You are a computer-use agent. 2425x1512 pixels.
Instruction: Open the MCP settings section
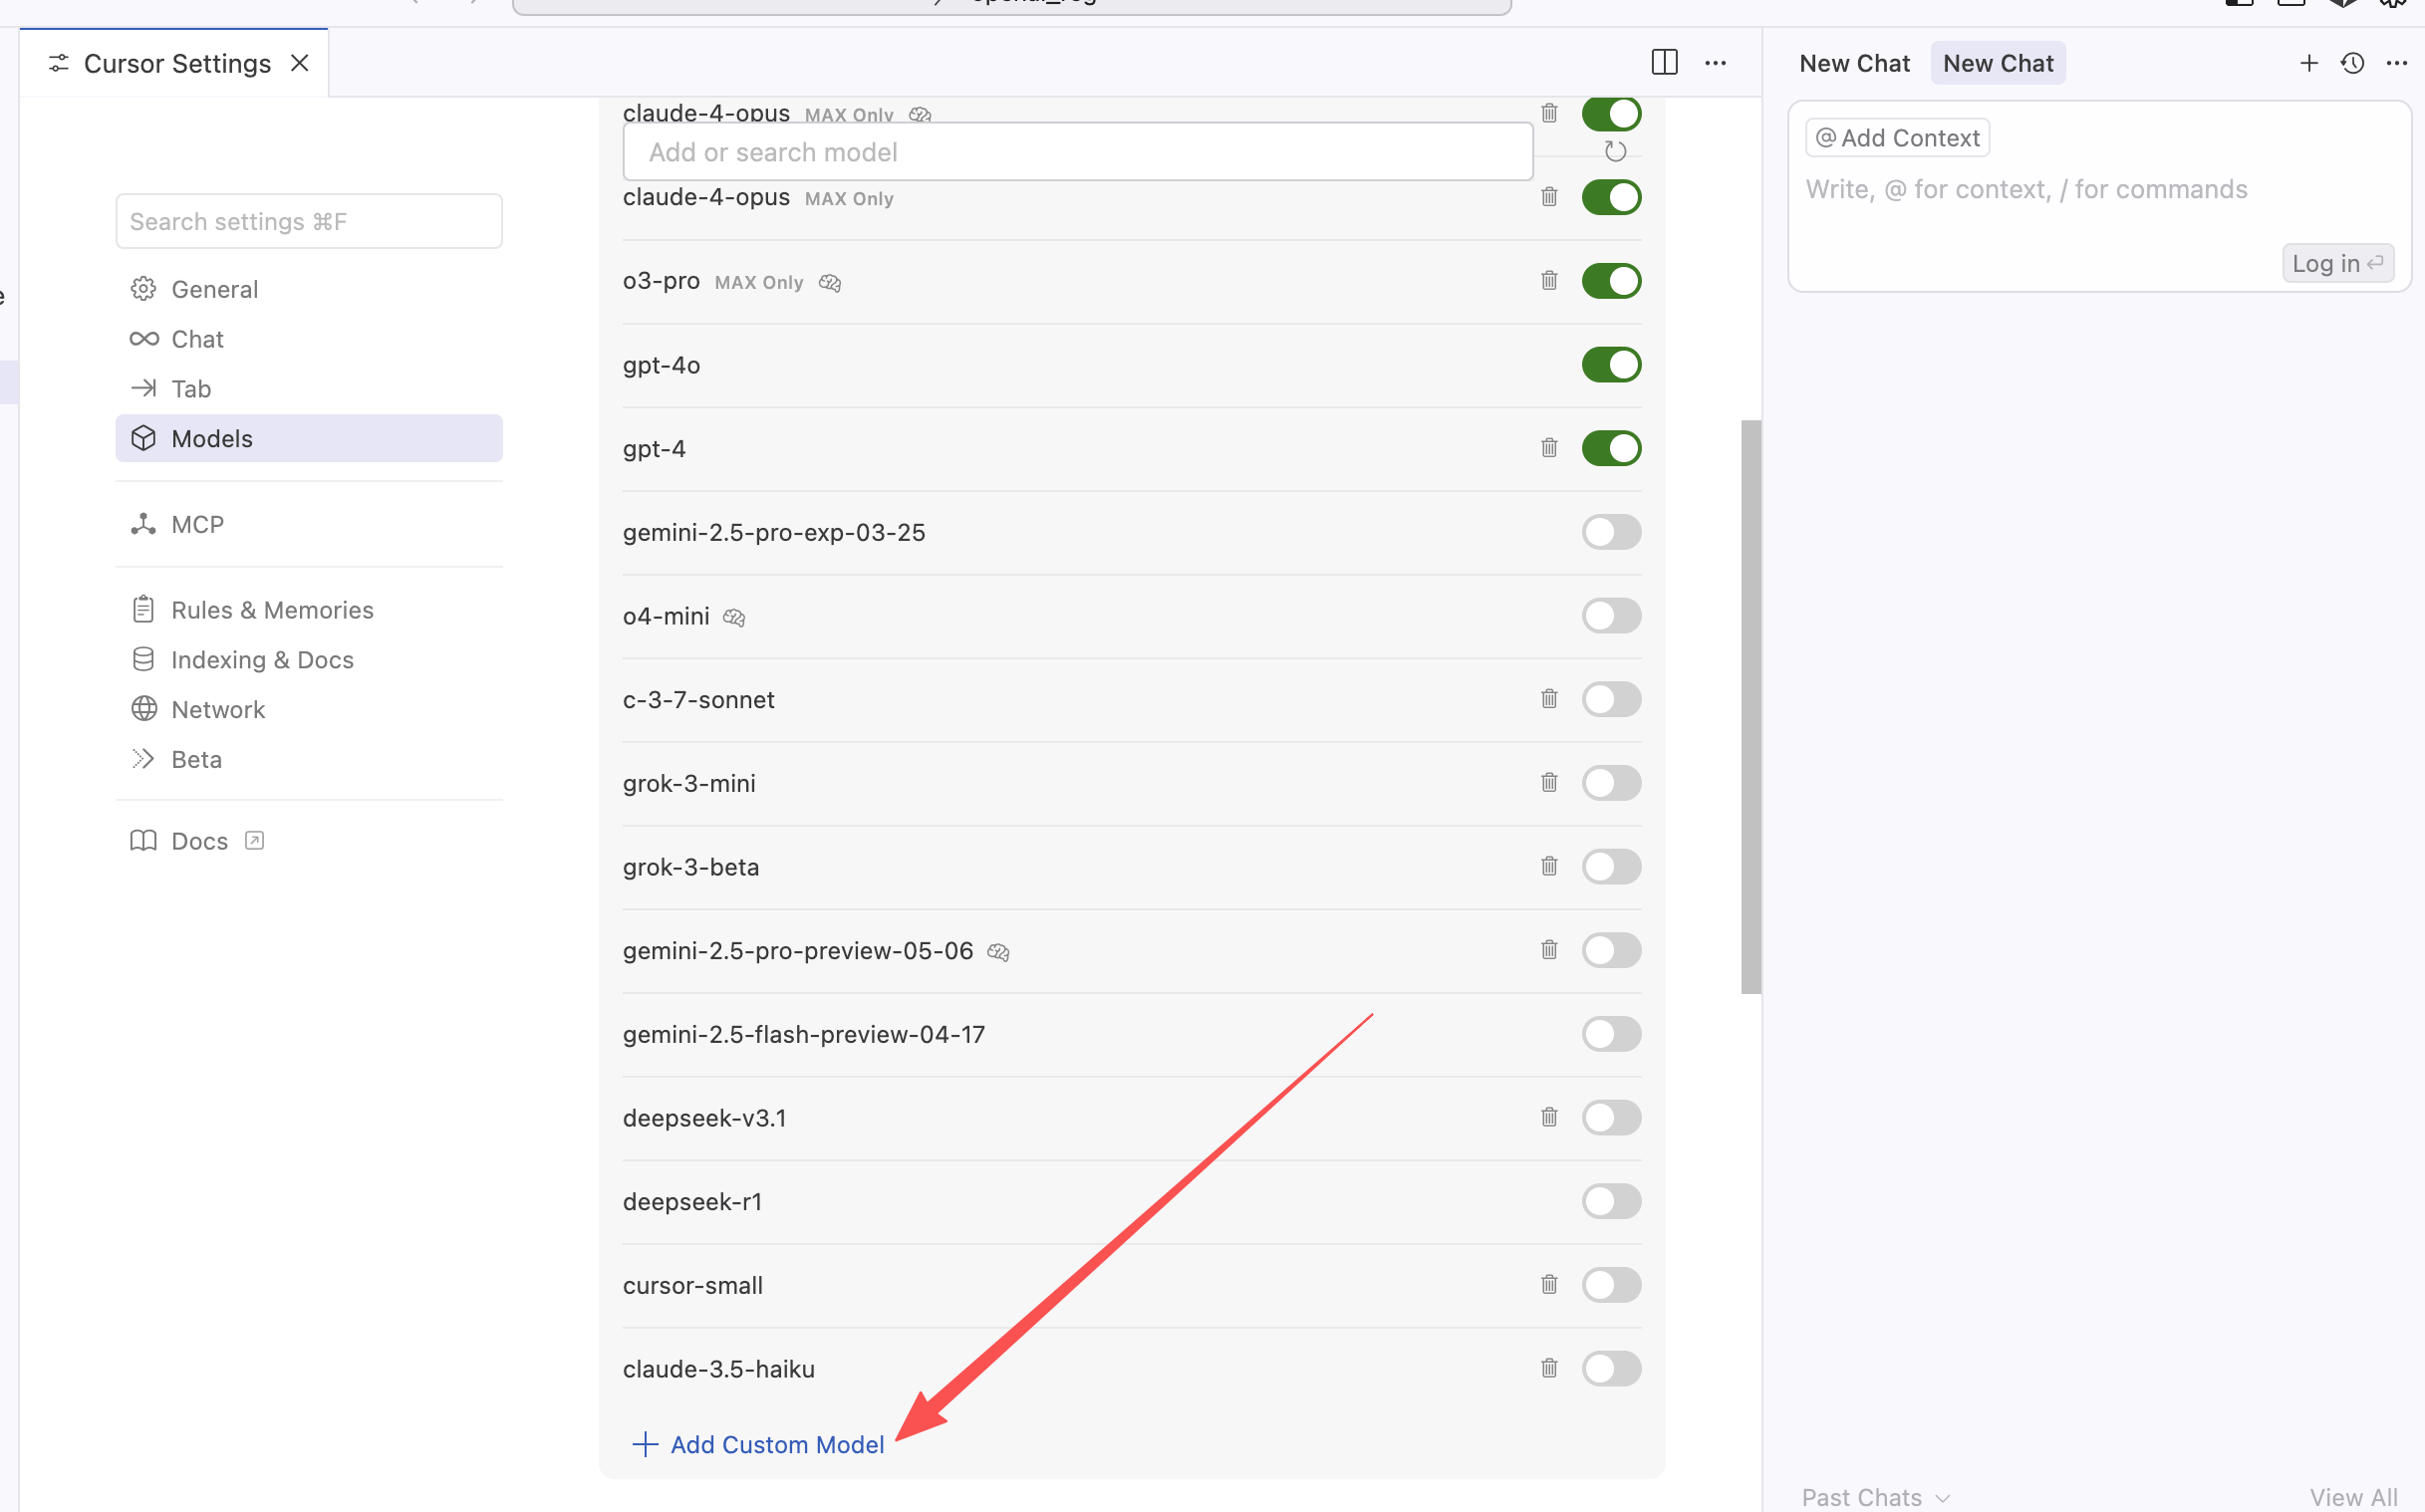197,524
